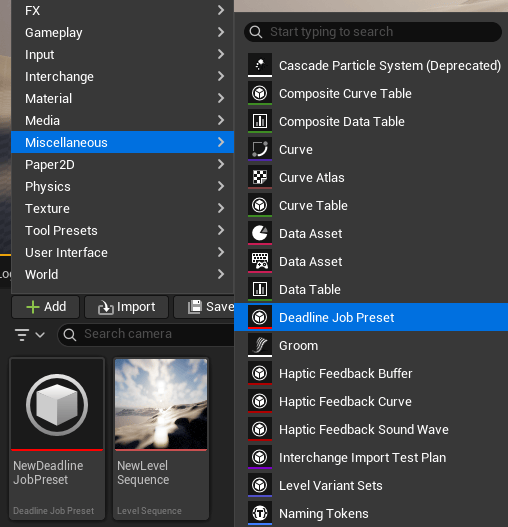
Task: Open the User Interface category
Action: tap(122, 252)
